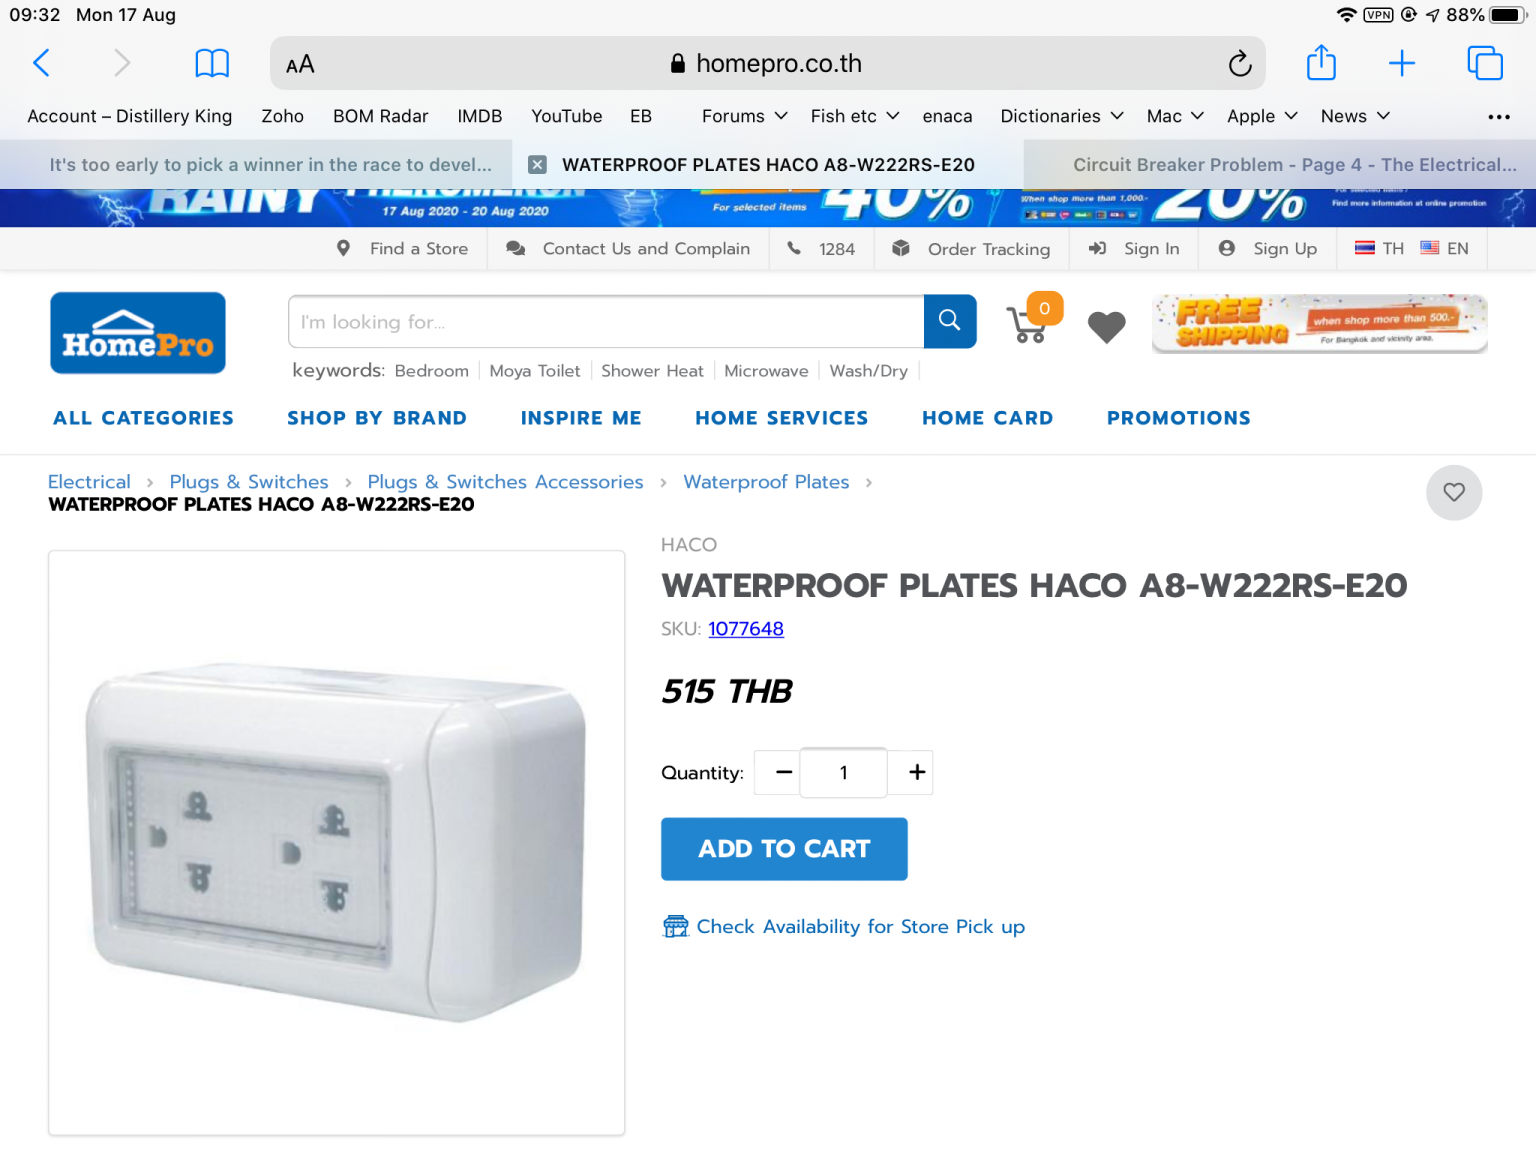Reload the homepro.co.th page
Screen dimensions: 1536x1152
tap(1240, 64)
